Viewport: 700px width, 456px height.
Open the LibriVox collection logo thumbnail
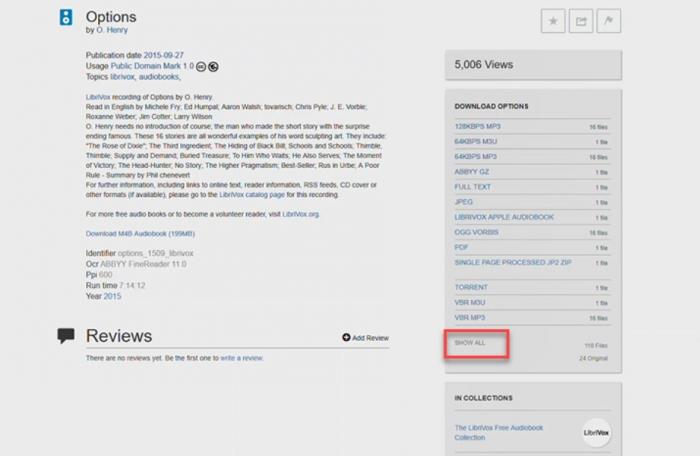pyautogui.click(x=596, y=432)
